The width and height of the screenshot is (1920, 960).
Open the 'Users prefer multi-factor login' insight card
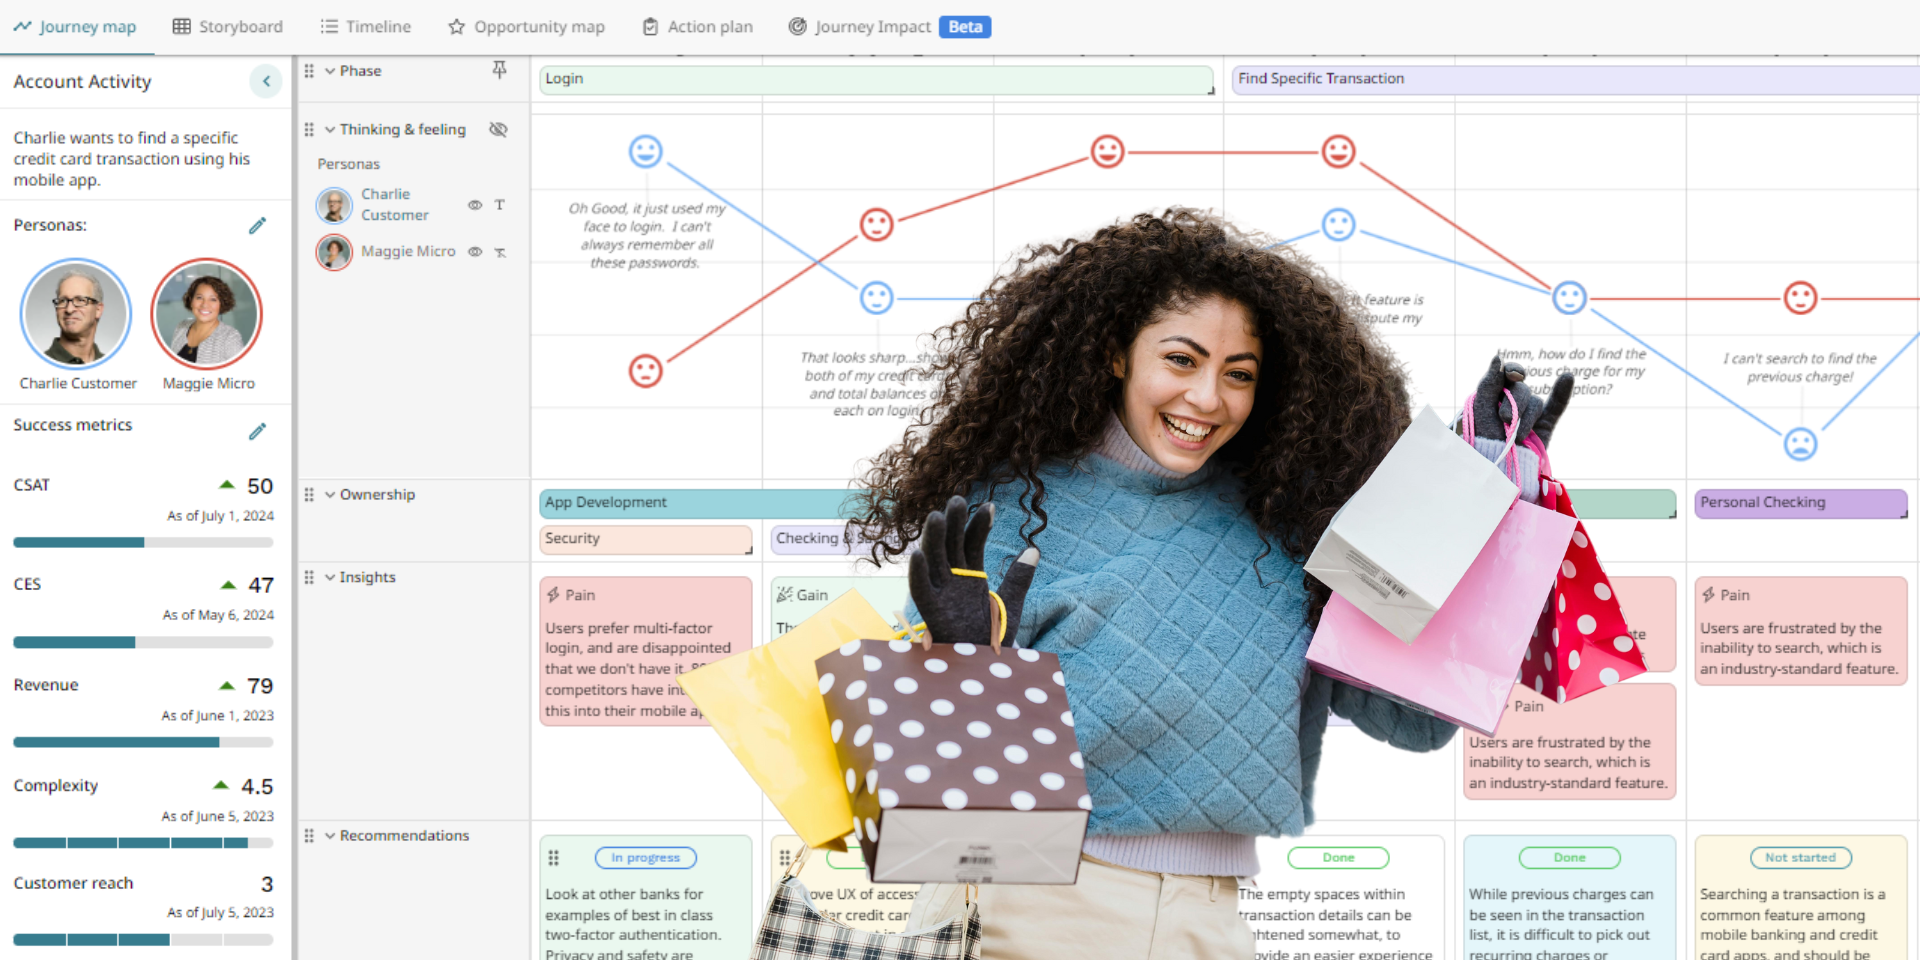(646, 651)
